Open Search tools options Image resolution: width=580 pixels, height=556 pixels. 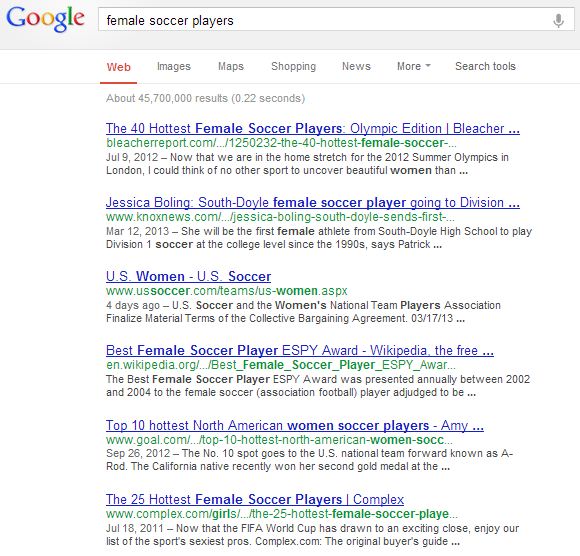coord(485,66)
